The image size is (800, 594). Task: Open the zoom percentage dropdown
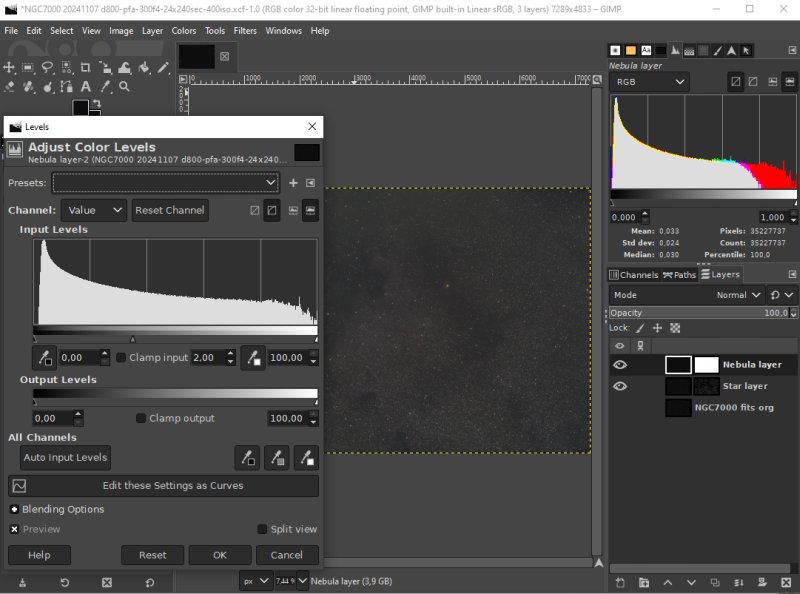click(302, 581)
